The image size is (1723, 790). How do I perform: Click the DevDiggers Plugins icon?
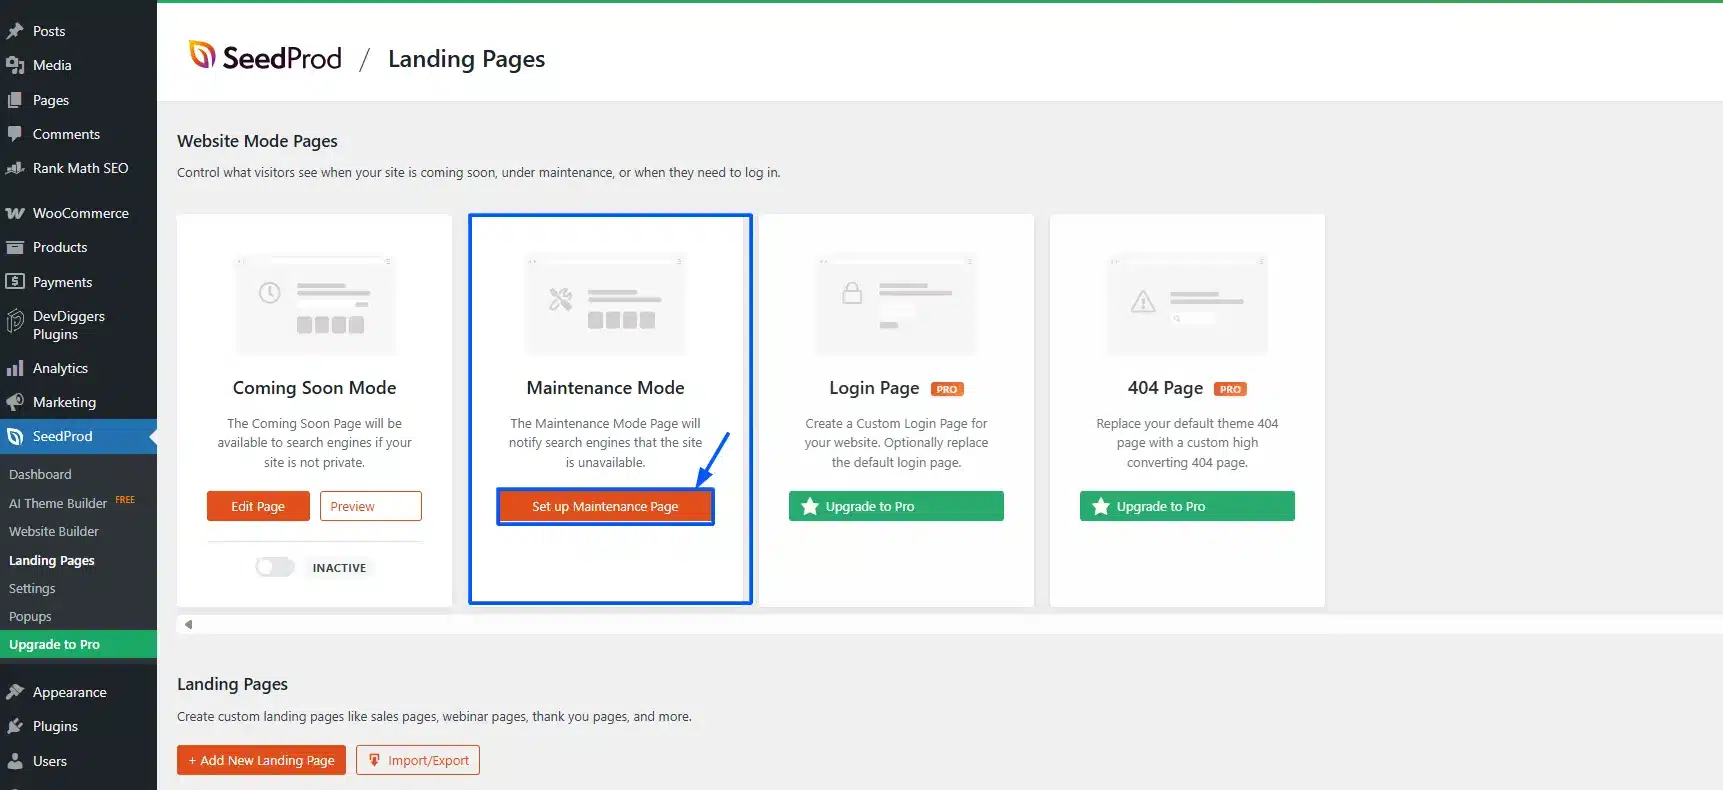pyautogui.click(x=15, y=321)
